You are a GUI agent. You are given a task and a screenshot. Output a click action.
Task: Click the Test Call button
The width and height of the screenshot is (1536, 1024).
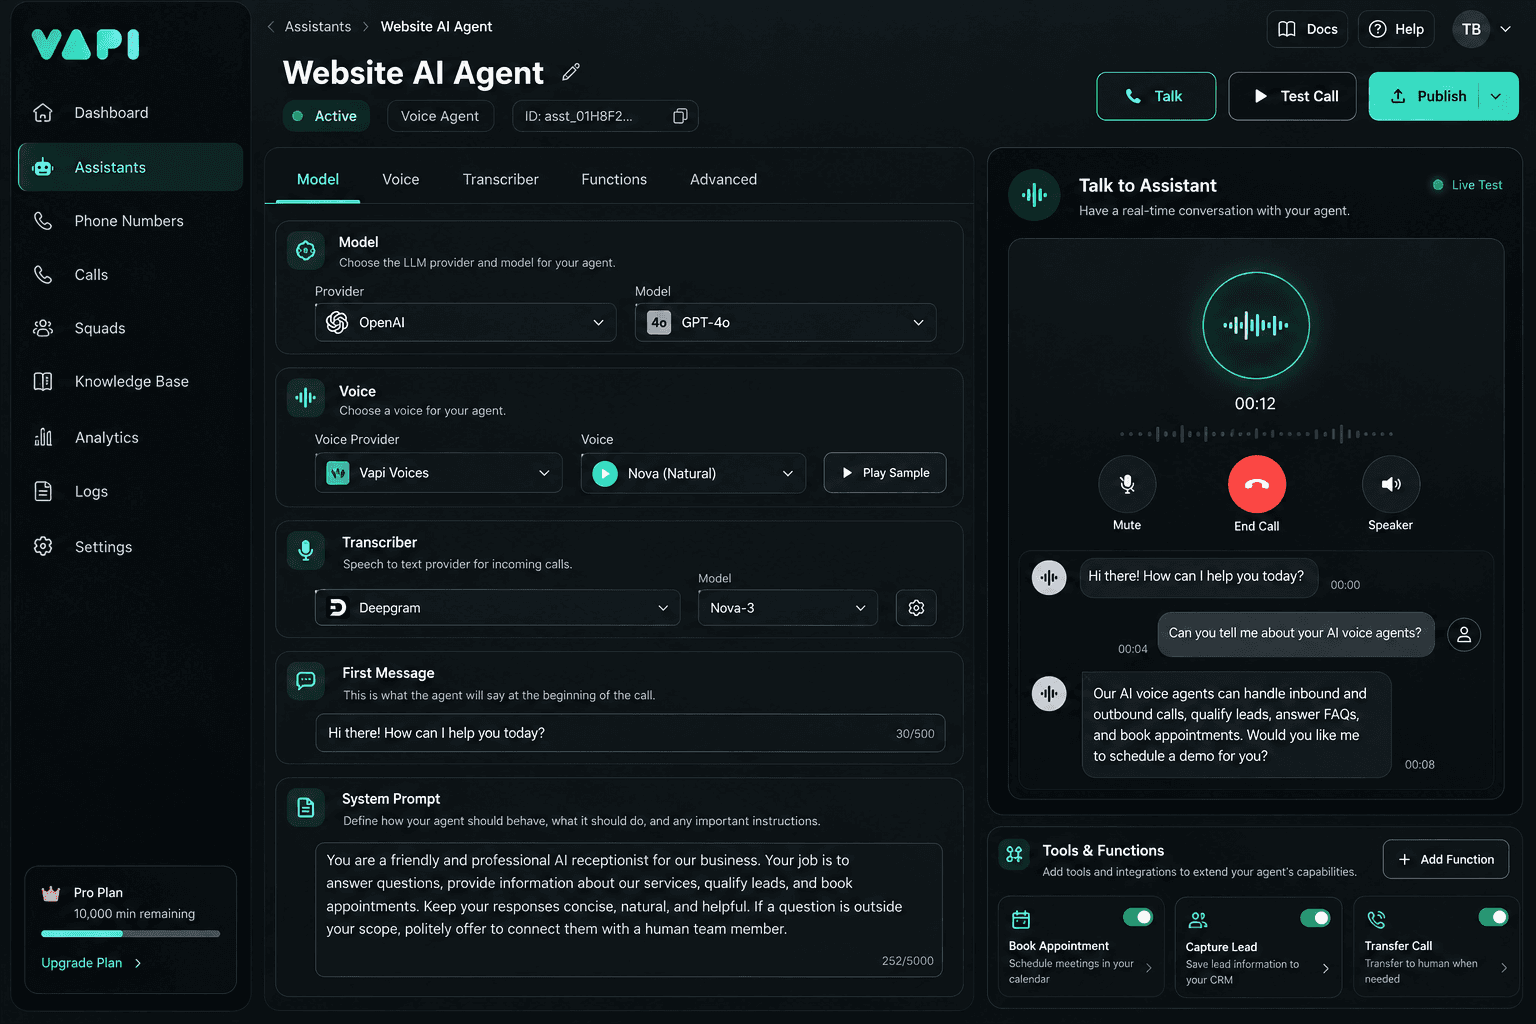pos(1293,96)
